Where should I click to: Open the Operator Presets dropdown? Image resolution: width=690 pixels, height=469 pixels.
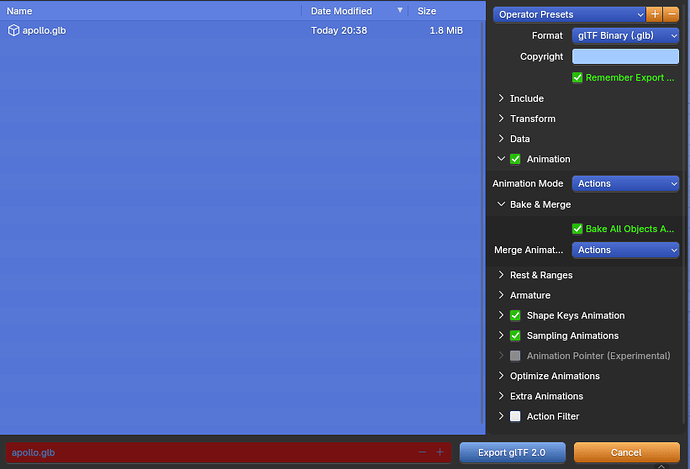(570, 14)
